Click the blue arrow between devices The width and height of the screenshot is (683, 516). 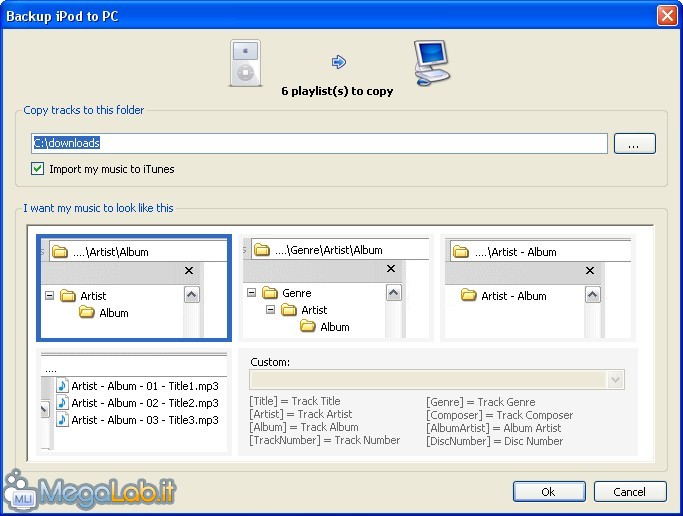click(338, 62)
